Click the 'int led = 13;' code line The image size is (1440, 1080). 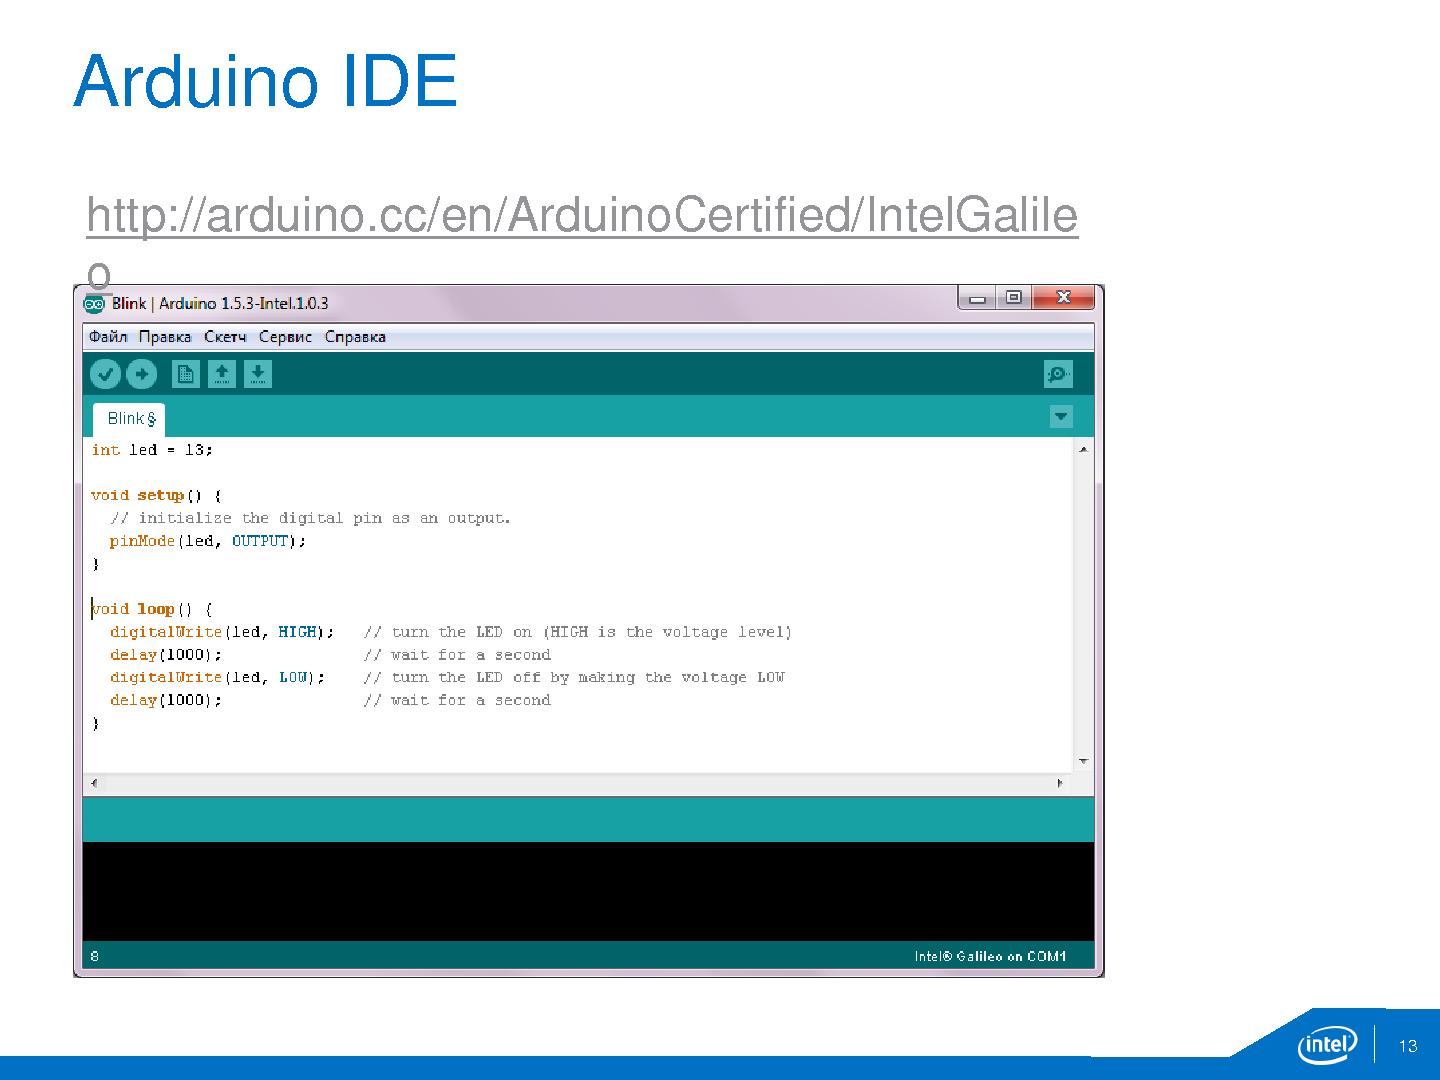152,450
